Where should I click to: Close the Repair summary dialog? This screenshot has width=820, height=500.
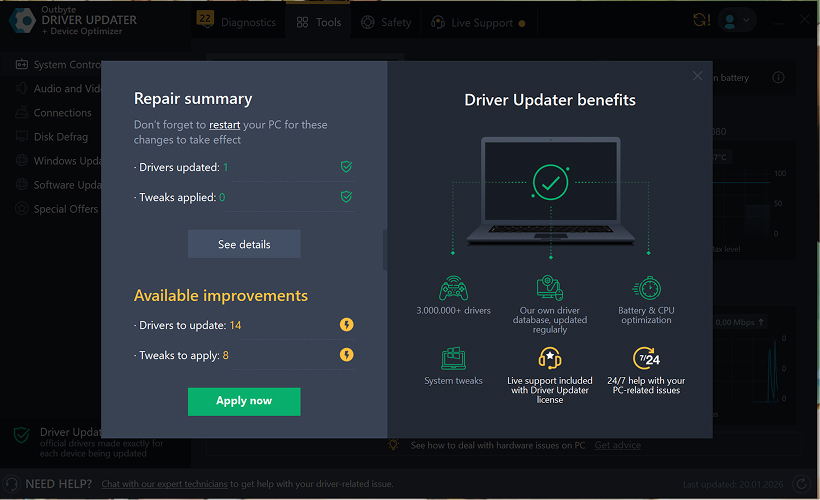pos(697,76)
